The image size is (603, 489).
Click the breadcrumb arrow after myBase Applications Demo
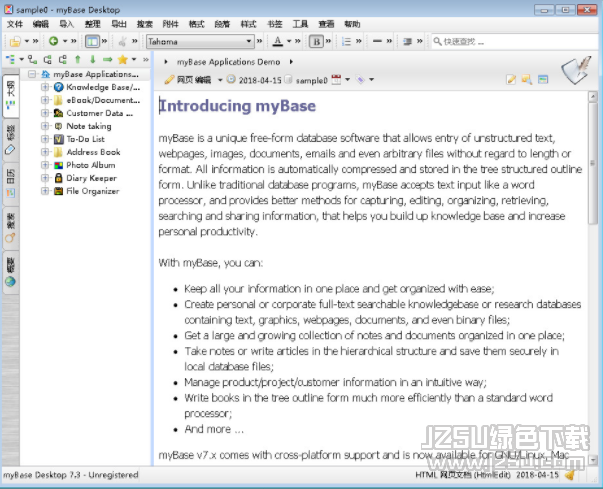pyautogui.click(x=291, y=62)
